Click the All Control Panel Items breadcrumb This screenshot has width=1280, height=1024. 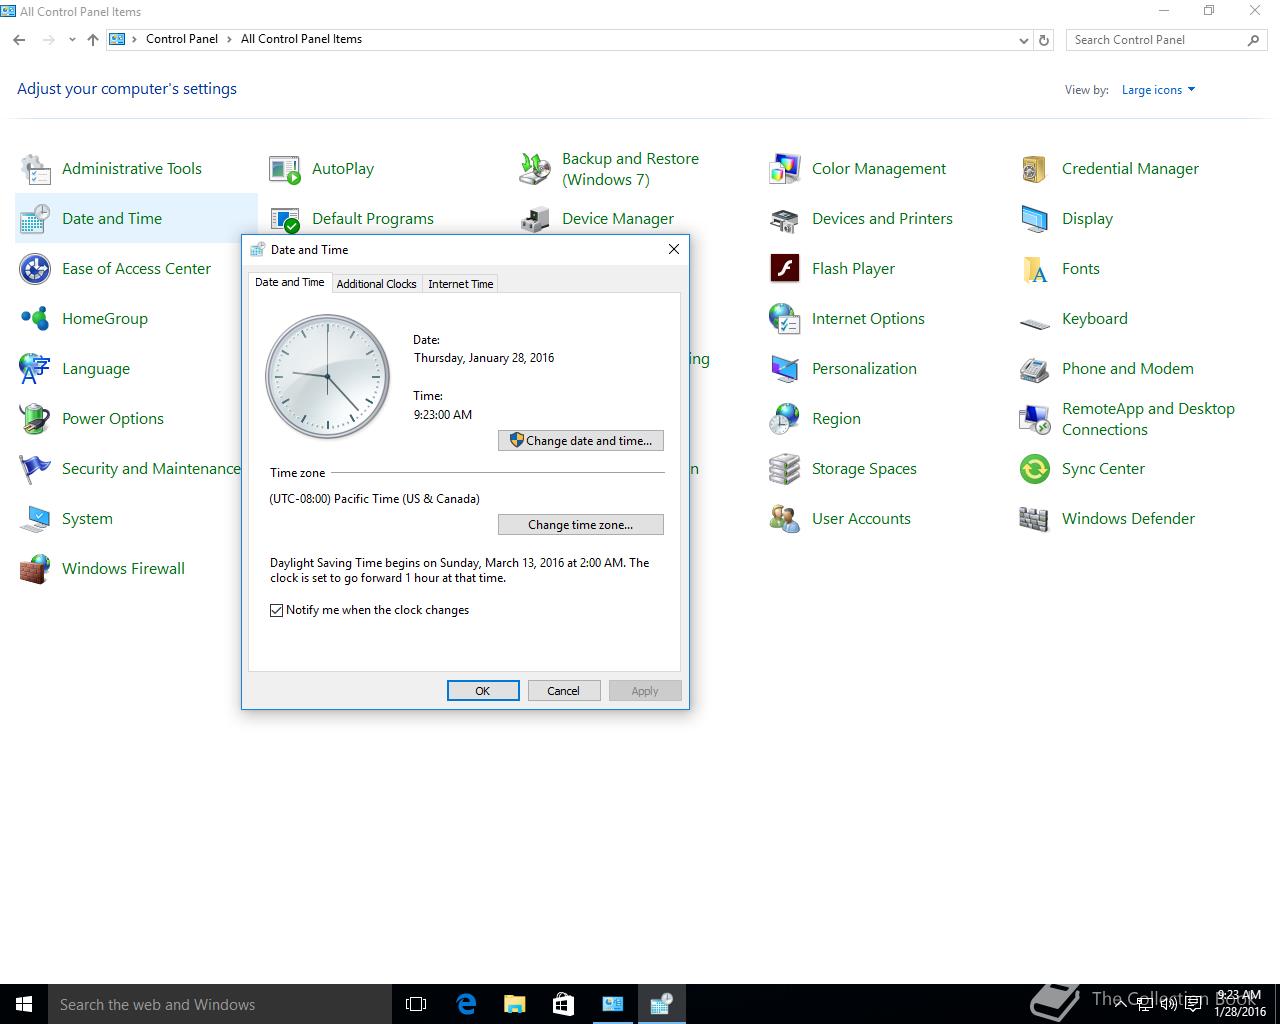click(301, 39)
